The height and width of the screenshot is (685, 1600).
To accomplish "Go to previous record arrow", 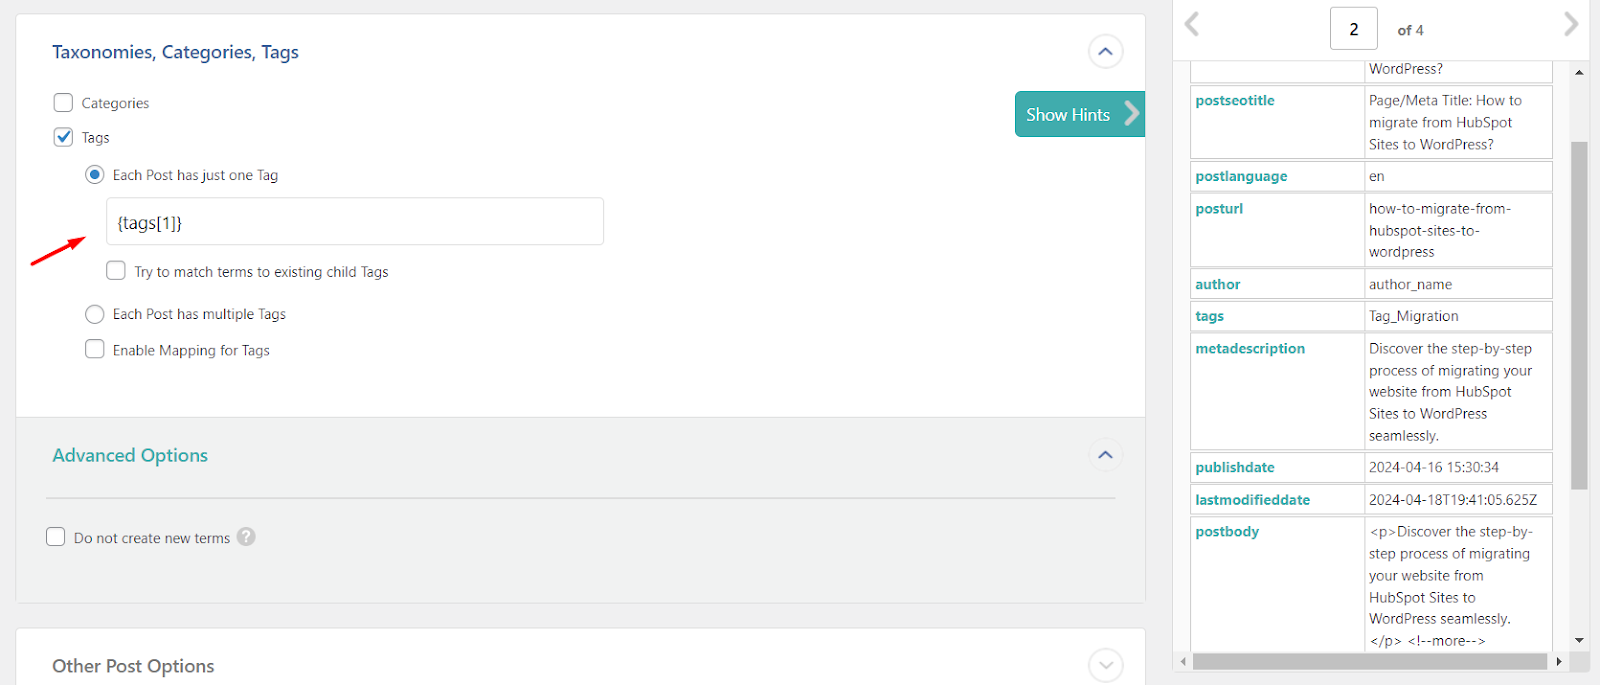I will coord(1191,24).
